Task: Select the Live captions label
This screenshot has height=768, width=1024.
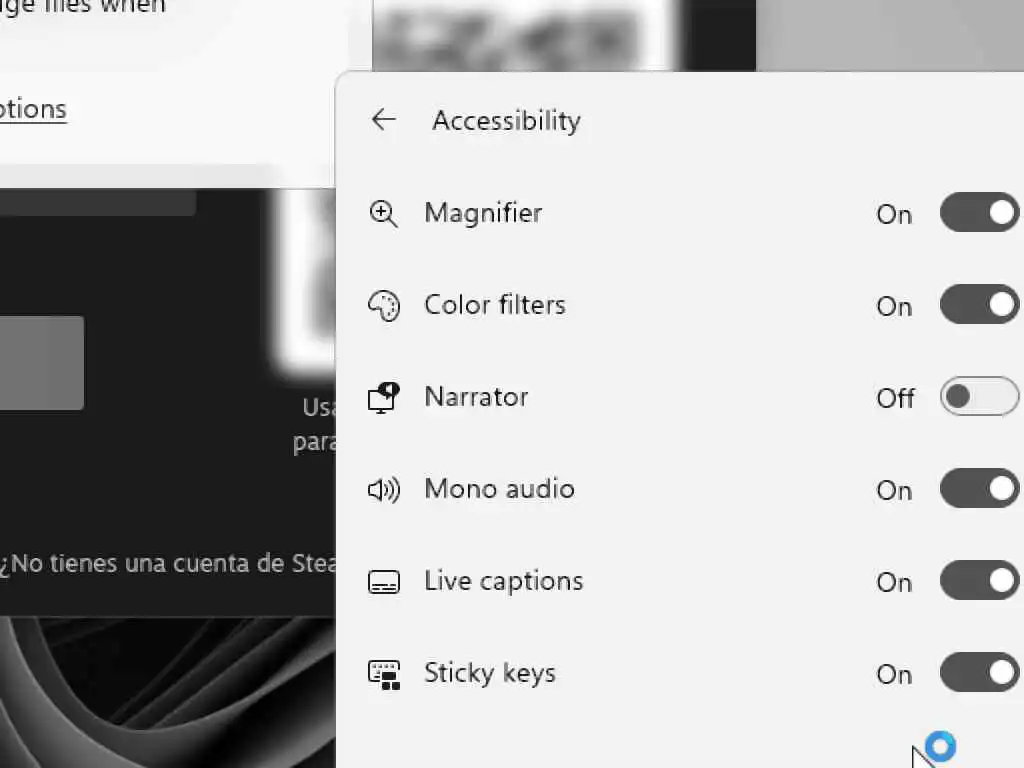Action: [504, 581]
